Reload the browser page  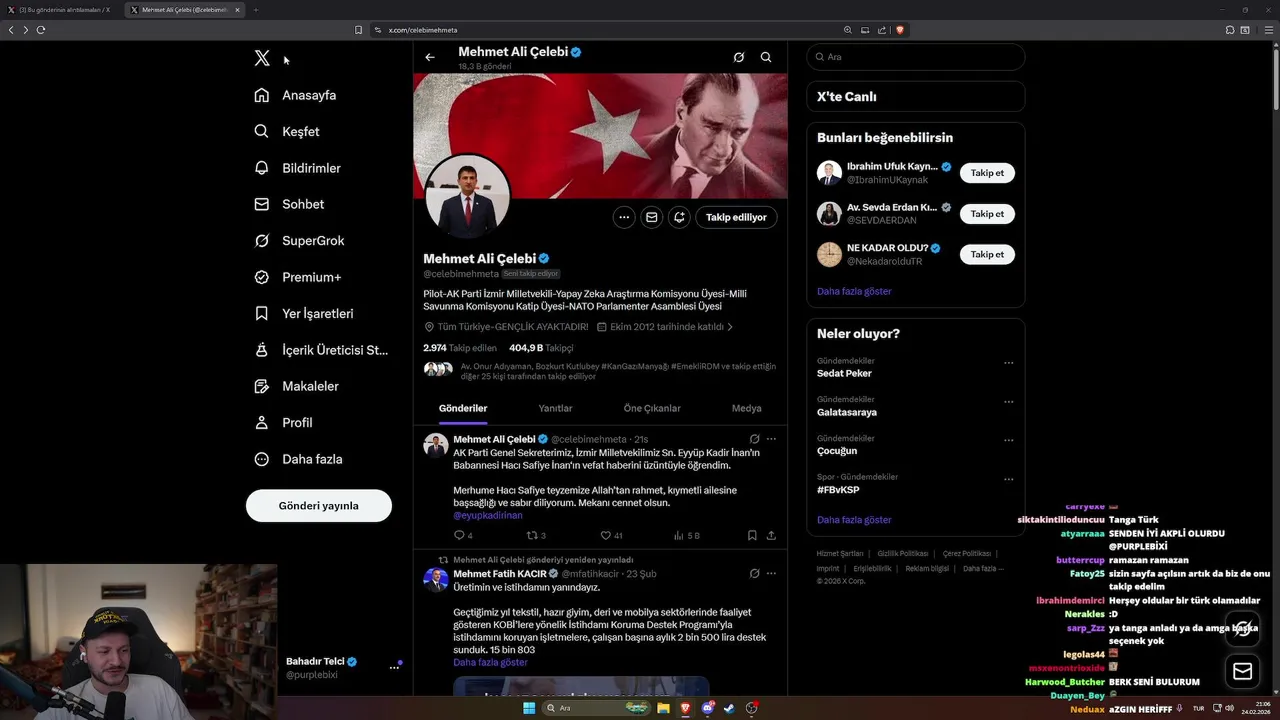point(41,30)
